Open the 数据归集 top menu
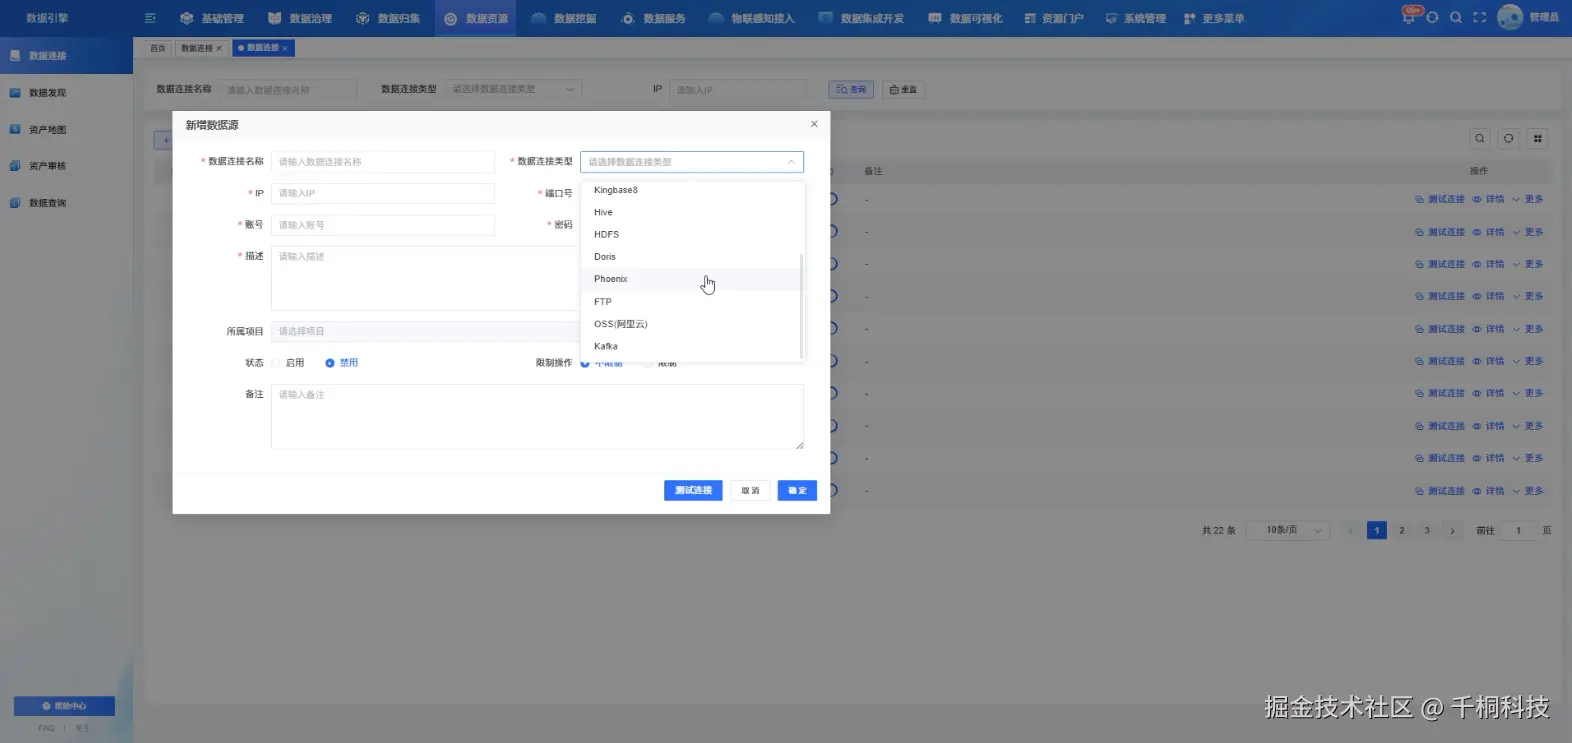The width and height of the screenshot is (1572, 743). point(388,18)
